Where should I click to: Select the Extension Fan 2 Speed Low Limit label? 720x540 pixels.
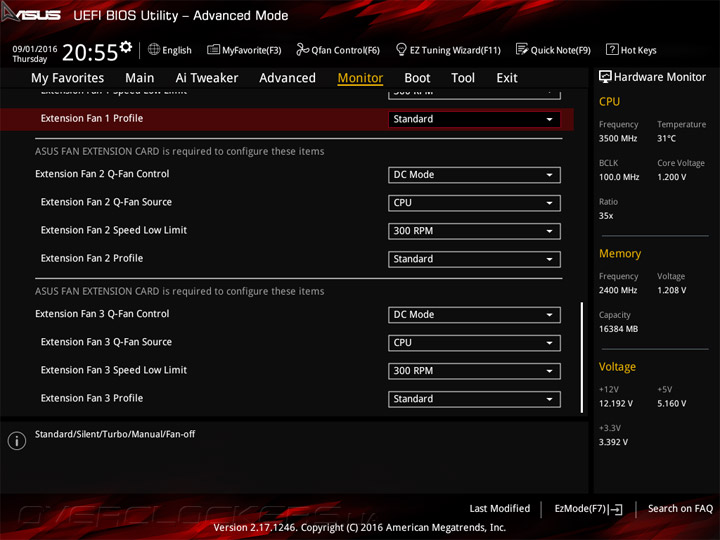[114, 230]
